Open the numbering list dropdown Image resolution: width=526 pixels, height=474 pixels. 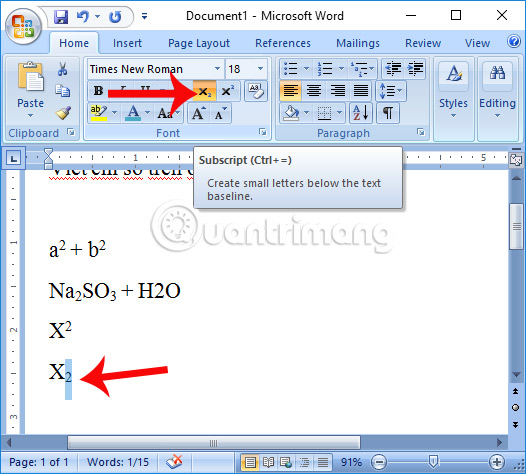[341, 69]
